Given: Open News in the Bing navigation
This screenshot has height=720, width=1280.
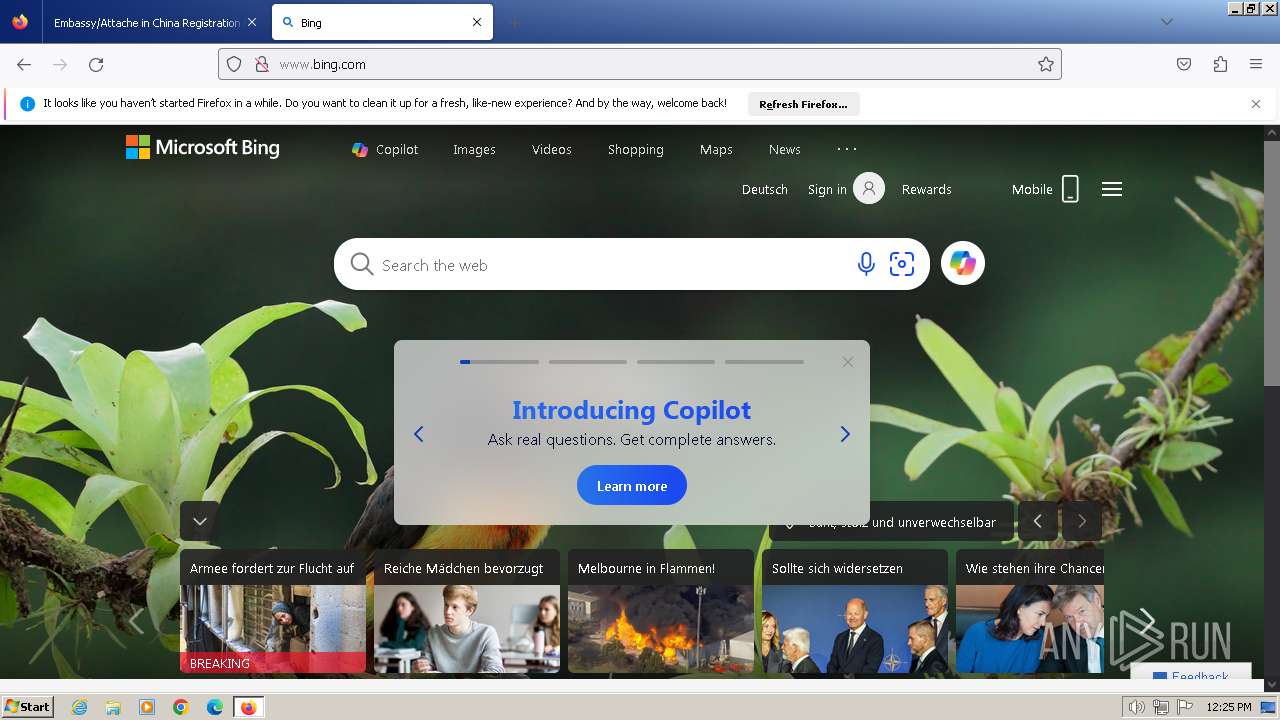Looking at the screenshot, I should 785,149.
